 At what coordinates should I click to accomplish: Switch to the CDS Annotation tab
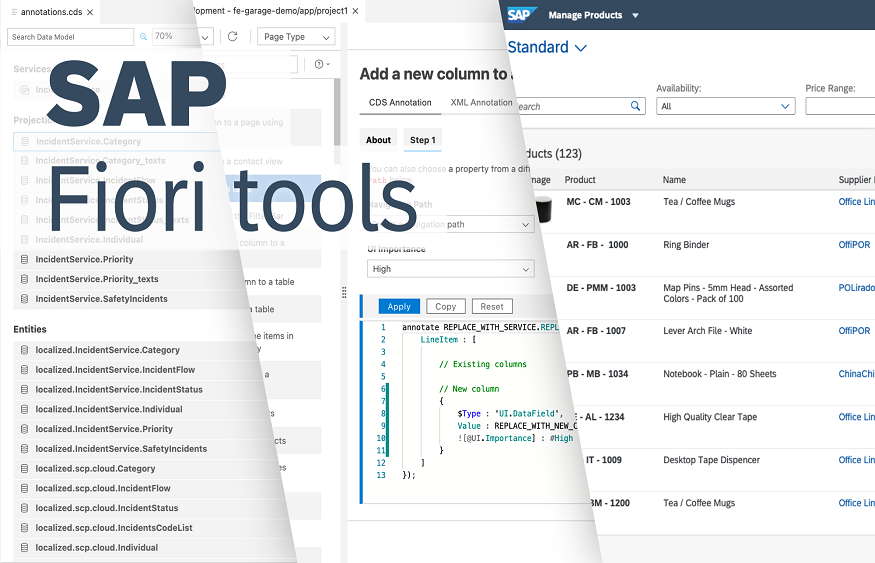pyautogui.click(x=400, y=103)
